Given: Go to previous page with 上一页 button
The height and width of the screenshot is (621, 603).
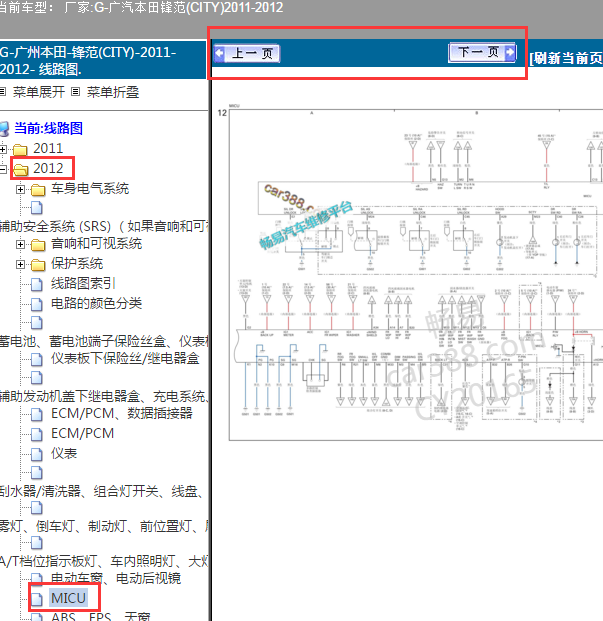Looking at the screenshot, I should [247, 53].
